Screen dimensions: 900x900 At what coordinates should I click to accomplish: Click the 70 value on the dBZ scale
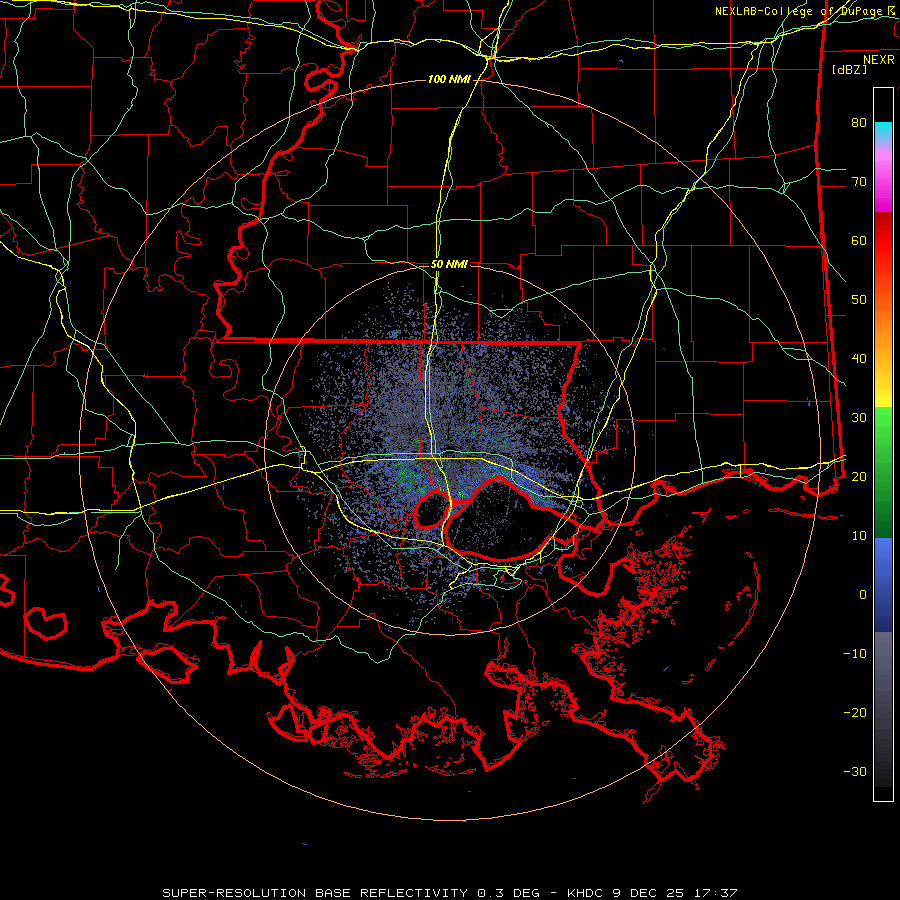click(859, 182)
